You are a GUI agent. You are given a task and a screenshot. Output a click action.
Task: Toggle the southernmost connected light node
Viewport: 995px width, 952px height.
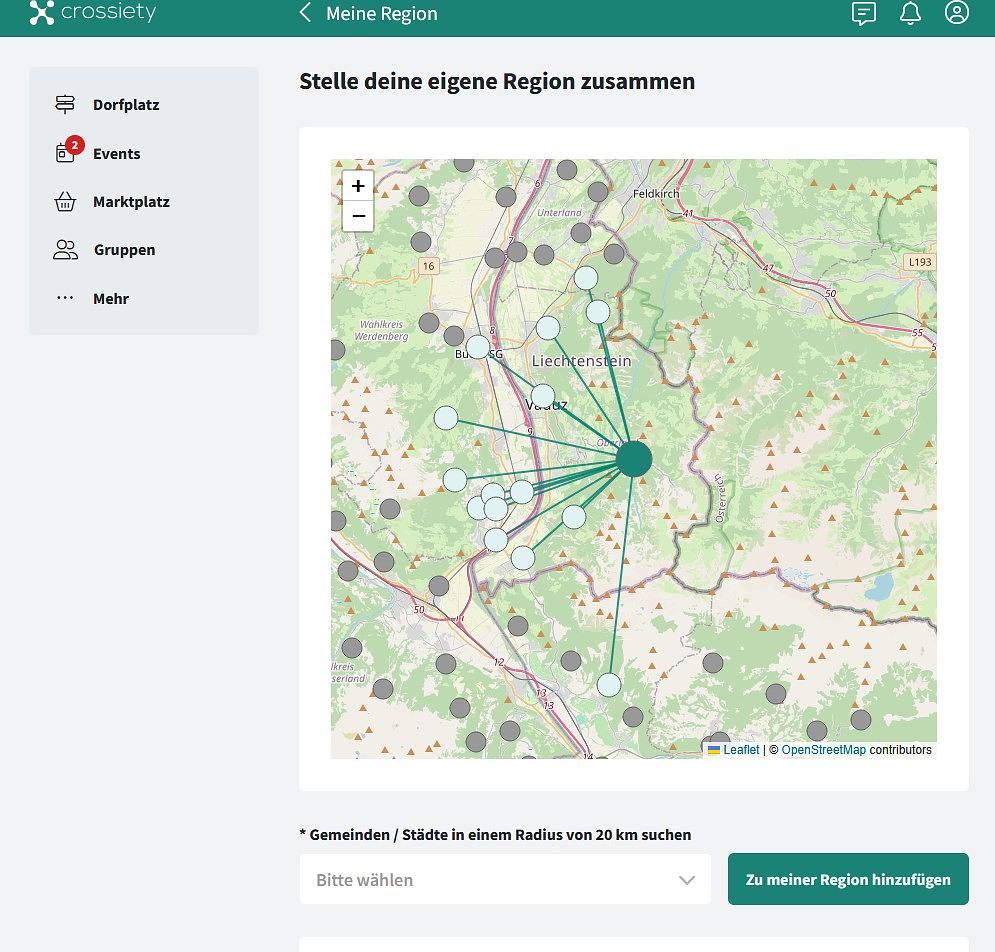(609, 685)
